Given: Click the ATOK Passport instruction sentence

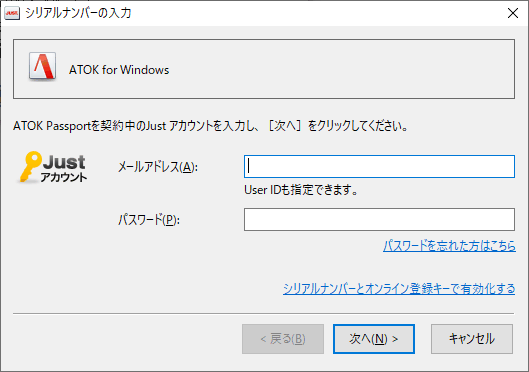Looking at the screenshot, I should [211, 126].
